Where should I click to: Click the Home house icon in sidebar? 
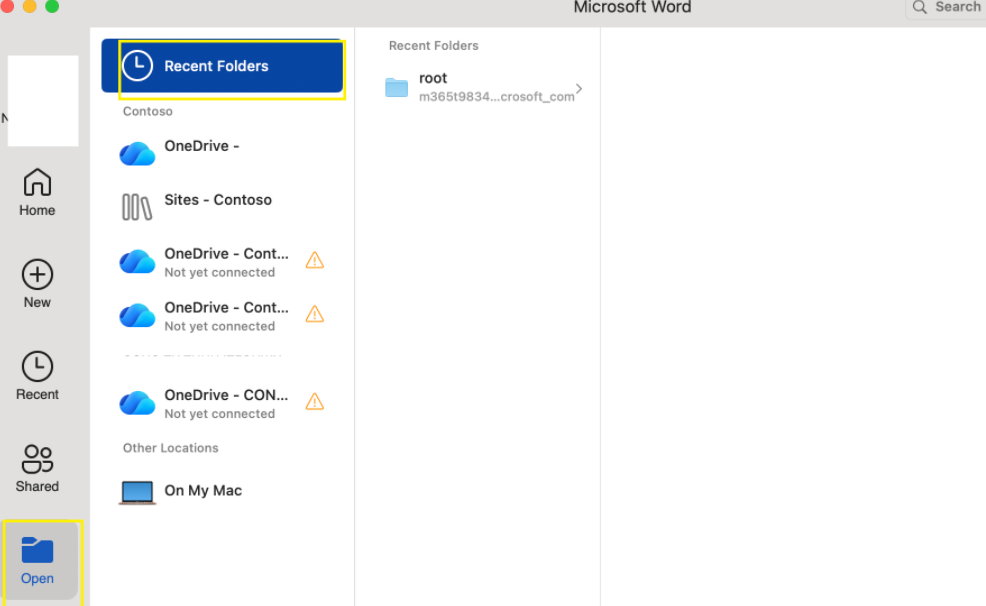[x=37, y=181]
